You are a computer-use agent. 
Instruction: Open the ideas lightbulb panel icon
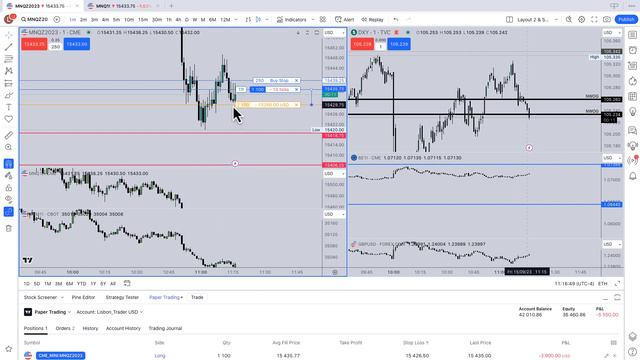click(632, 111)
